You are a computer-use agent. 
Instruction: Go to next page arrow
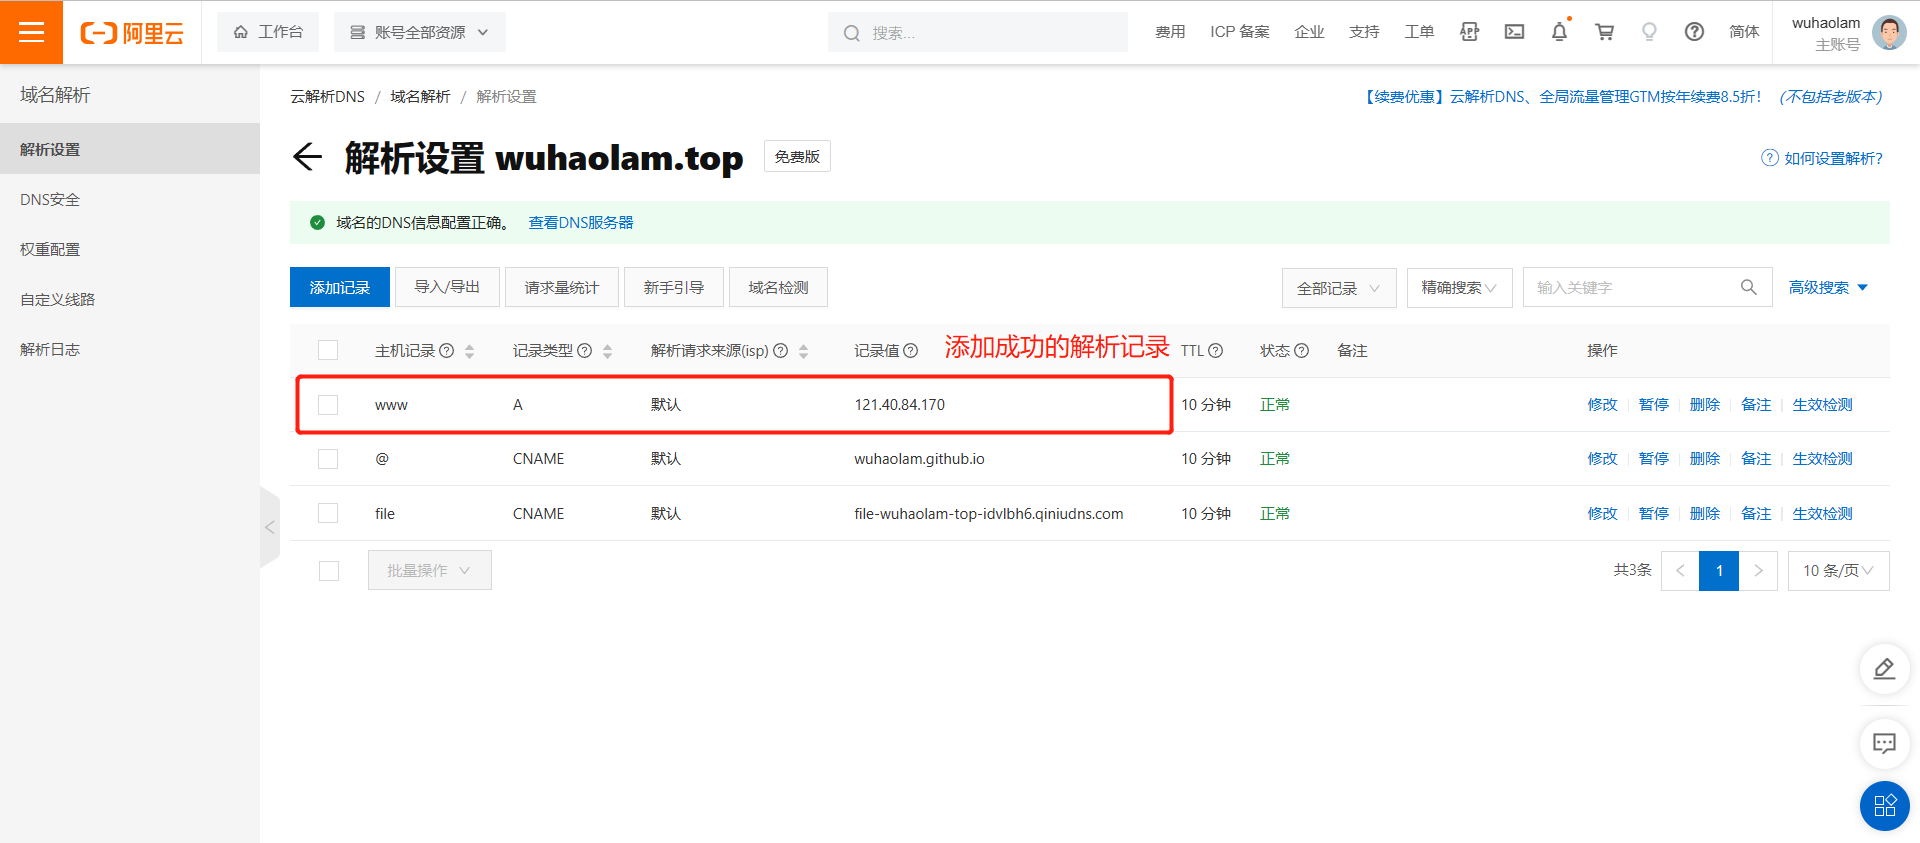[1758, 570]
